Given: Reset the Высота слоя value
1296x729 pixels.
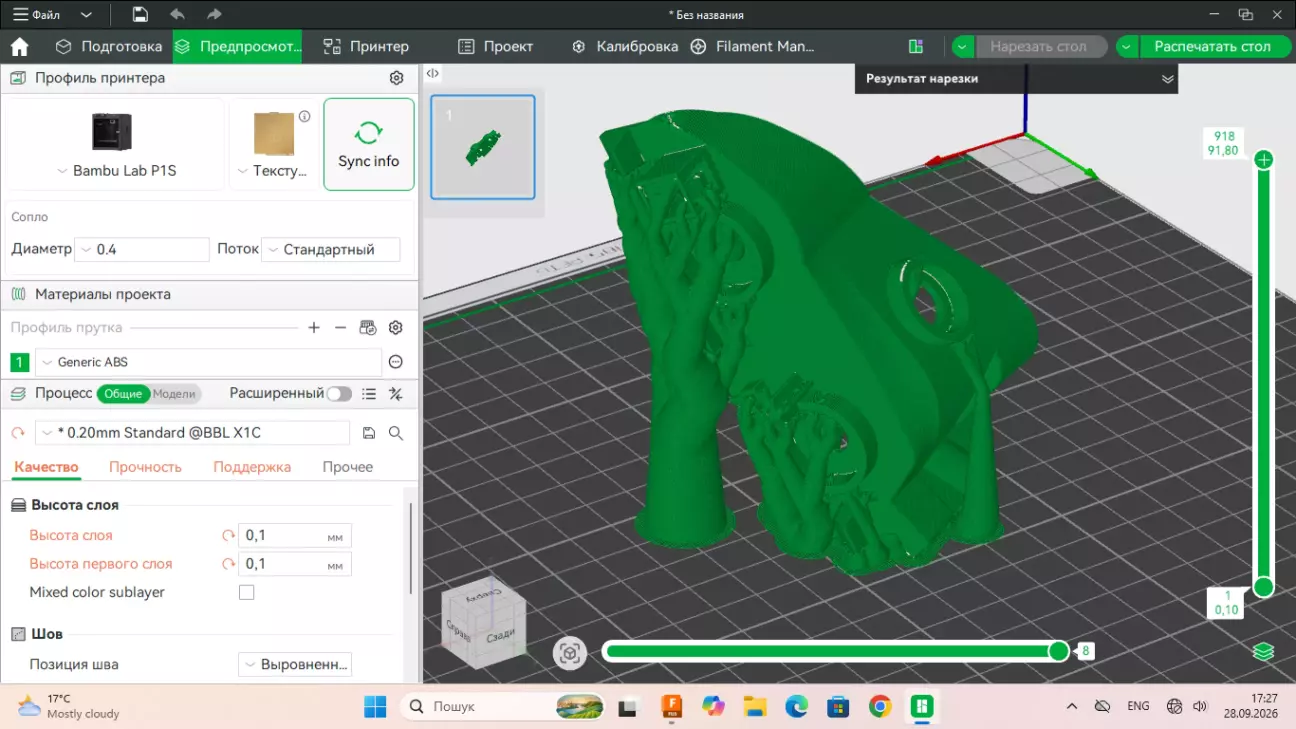Looking at the screenshot, I should 228,536.
